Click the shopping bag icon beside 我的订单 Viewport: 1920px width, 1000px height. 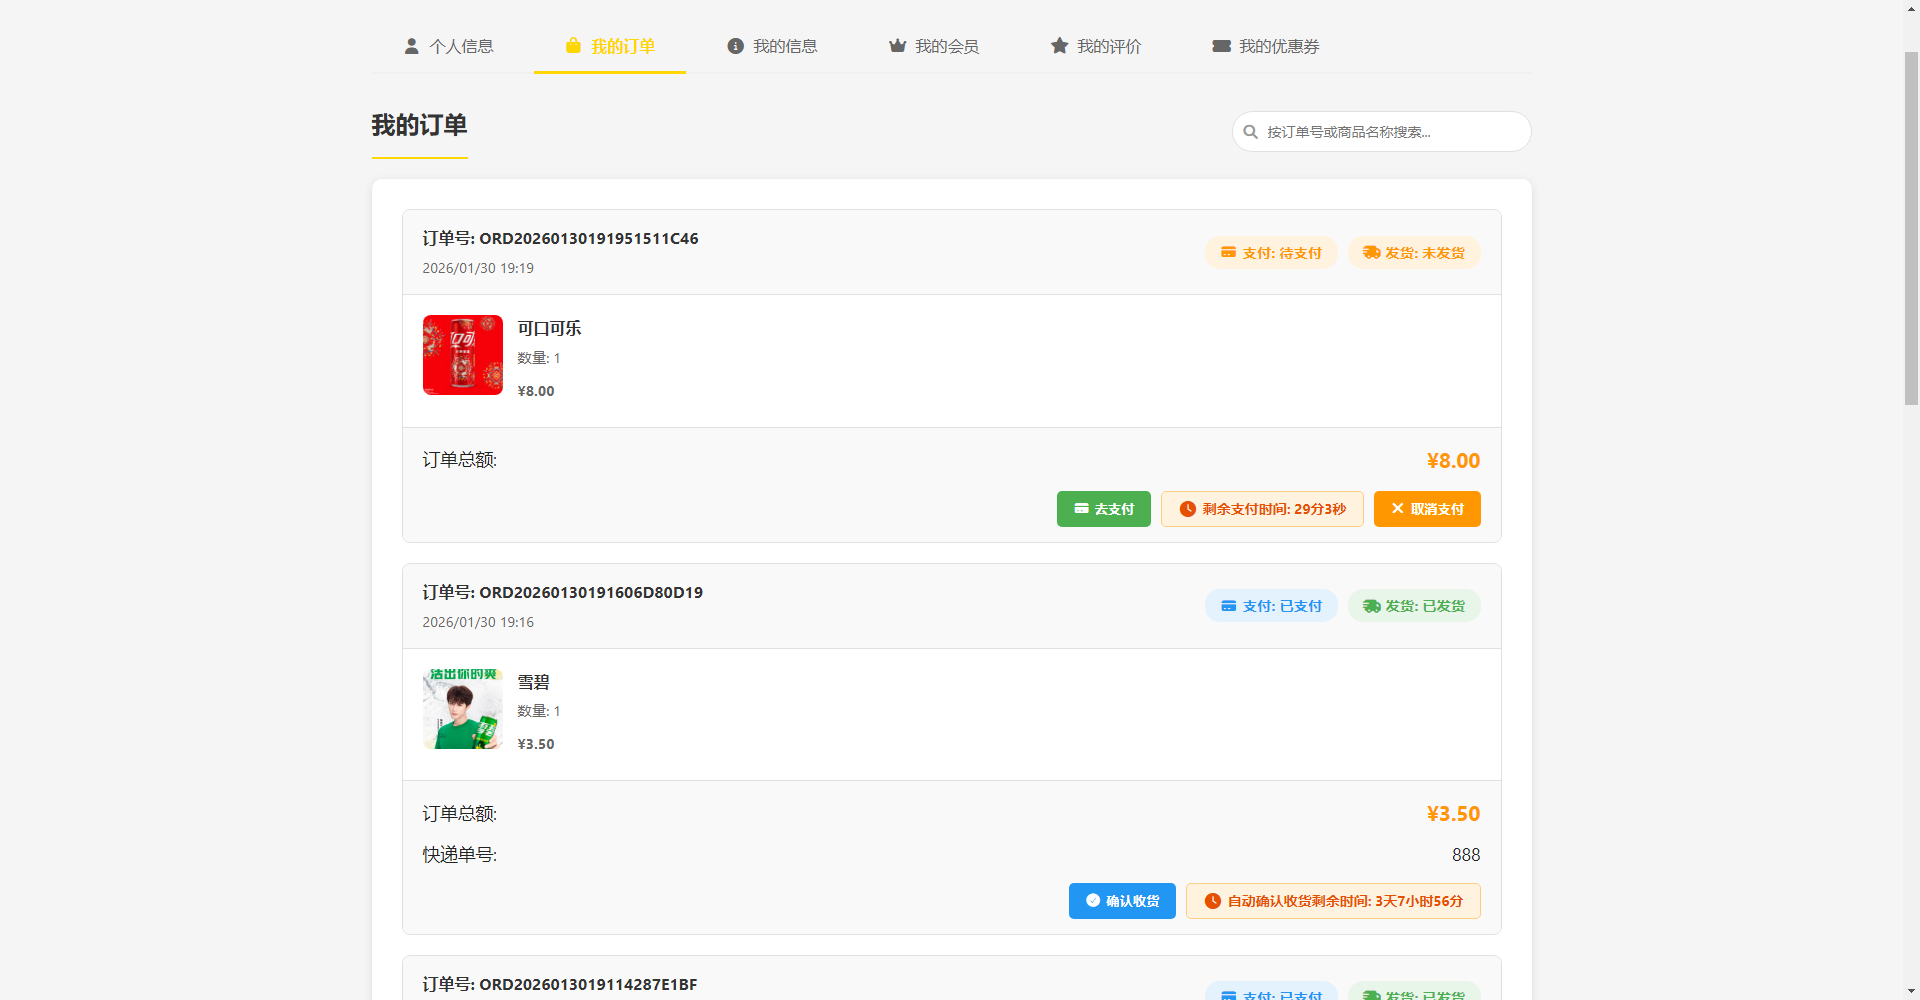(x=573, y=46)
